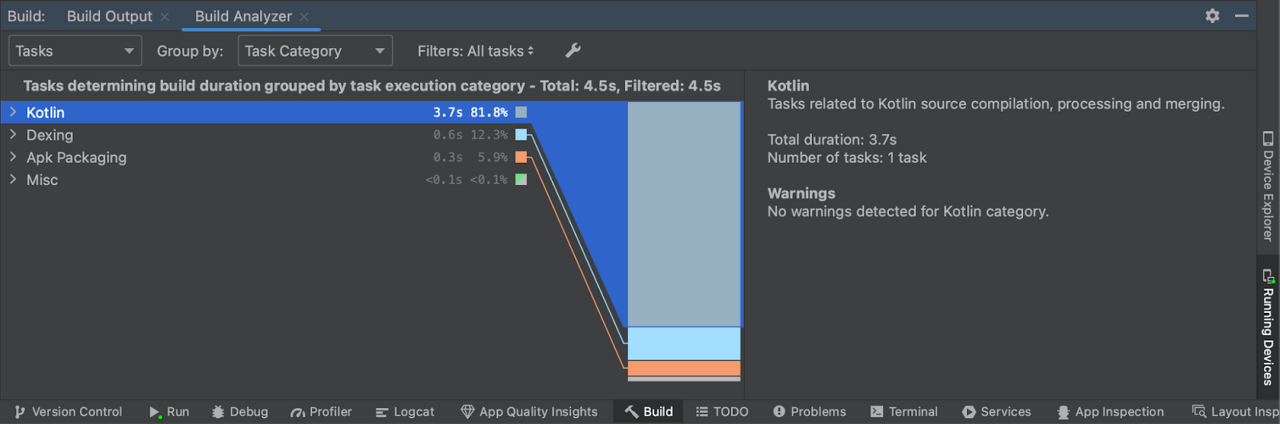The height and width of the screenshot is (424, 1280).
Task: Open the wrench settings icon in filter bar
Action: click(573, 51)
